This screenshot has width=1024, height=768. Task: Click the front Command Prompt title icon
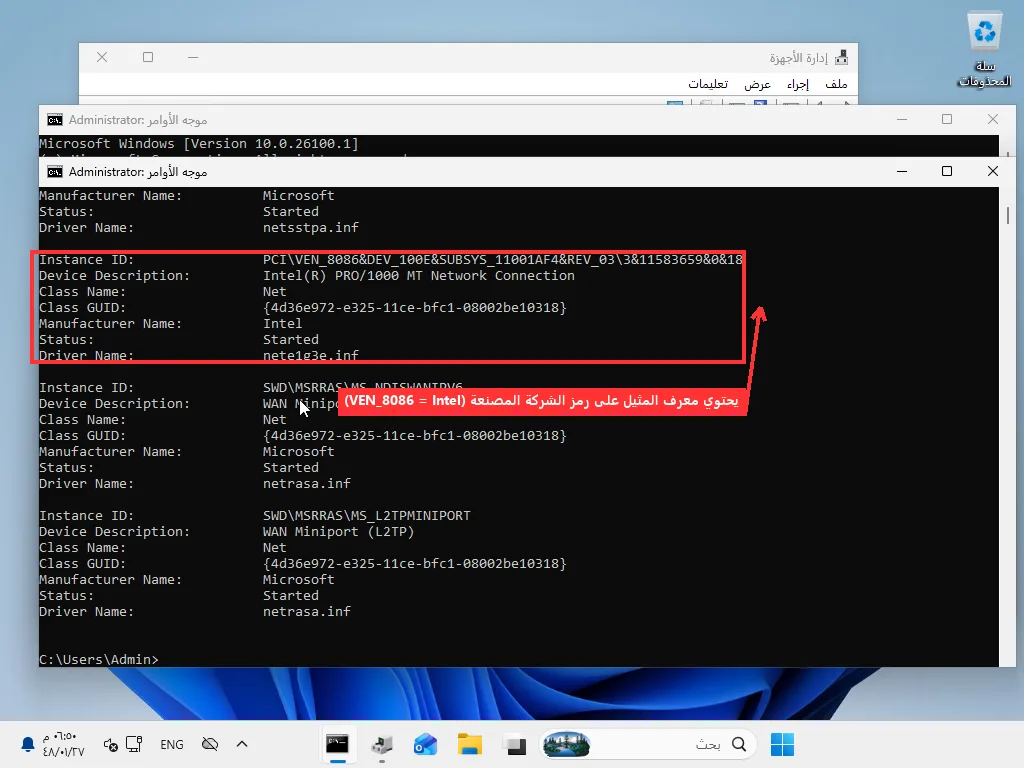[55, 172]
